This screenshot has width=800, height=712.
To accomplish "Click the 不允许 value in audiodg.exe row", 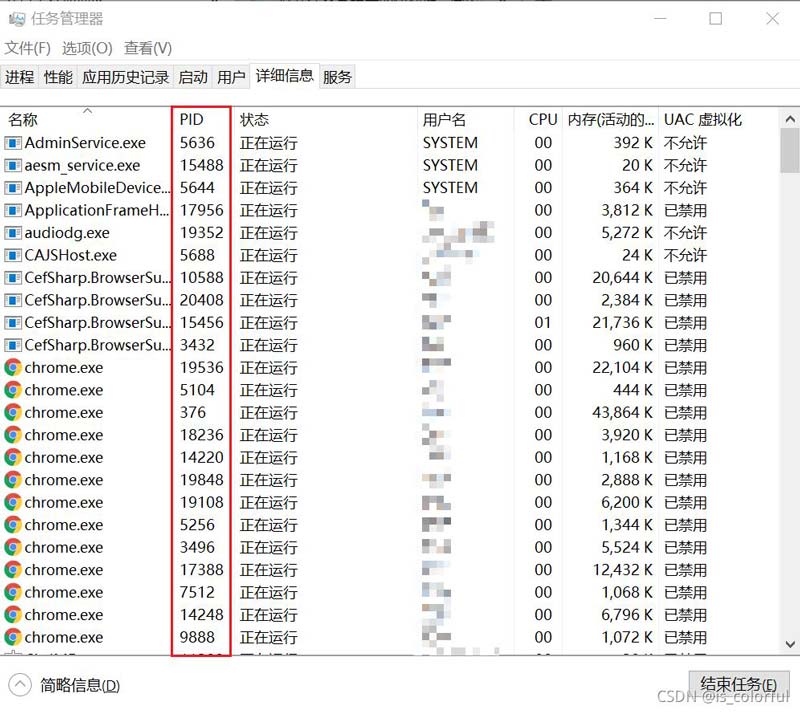I will 685,233.
